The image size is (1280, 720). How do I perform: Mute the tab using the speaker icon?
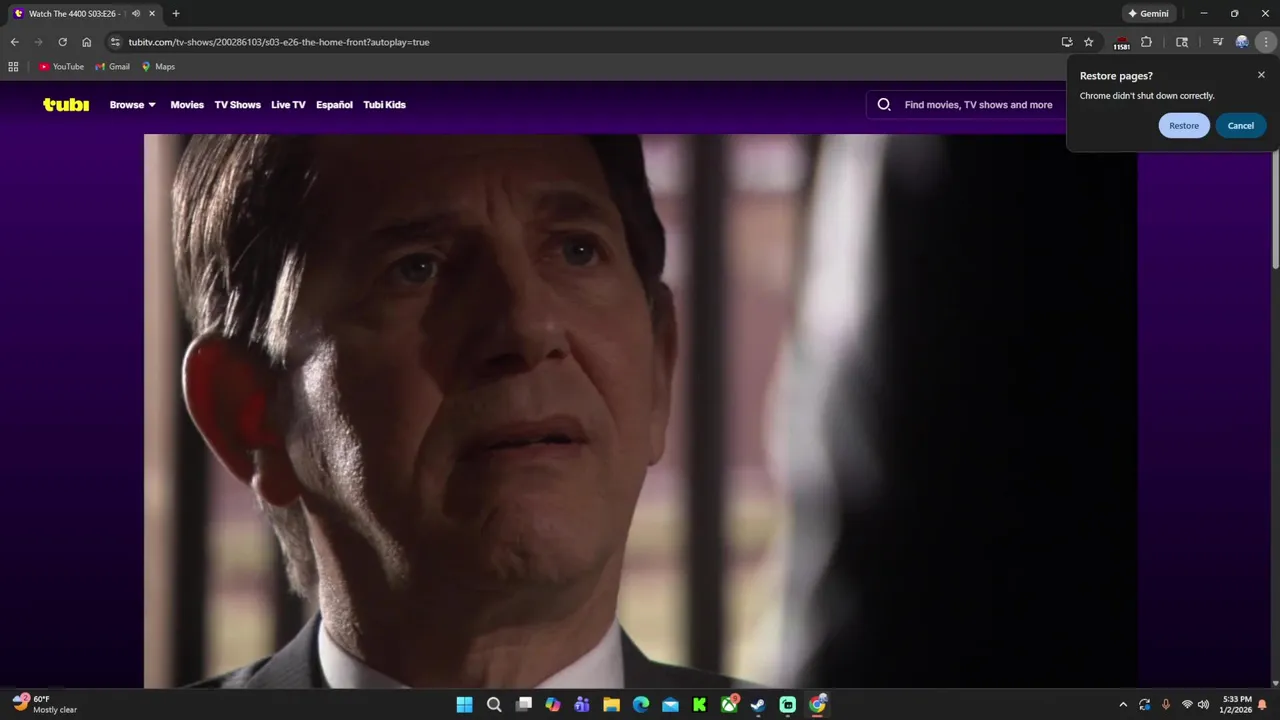[x=136, y=13]
